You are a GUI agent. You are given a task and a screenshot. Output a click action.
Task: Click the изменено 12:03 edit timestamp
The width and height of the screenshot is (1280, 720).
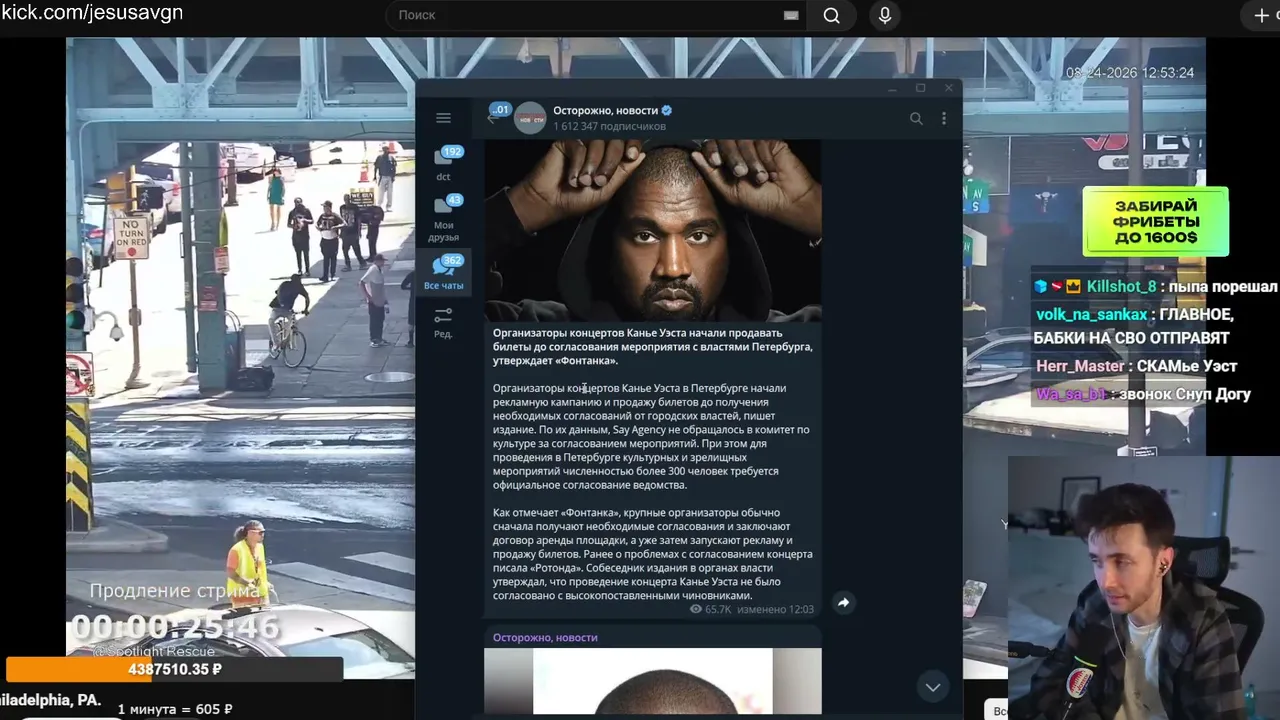pos(775,609)
